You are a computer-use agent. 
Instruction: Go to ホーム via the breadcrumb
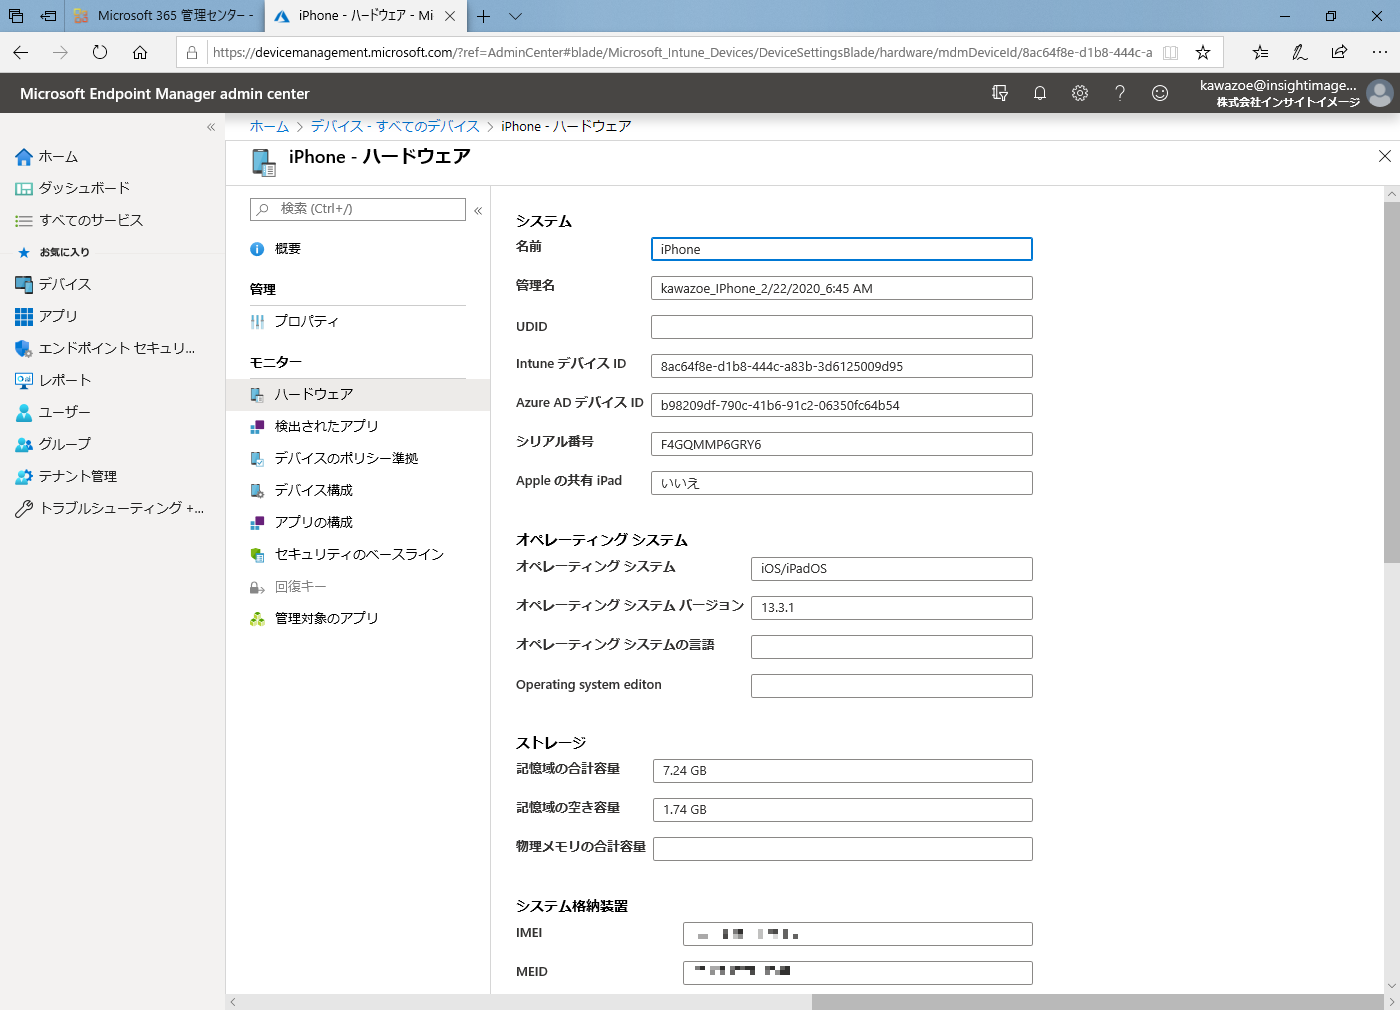coord(268,126)
